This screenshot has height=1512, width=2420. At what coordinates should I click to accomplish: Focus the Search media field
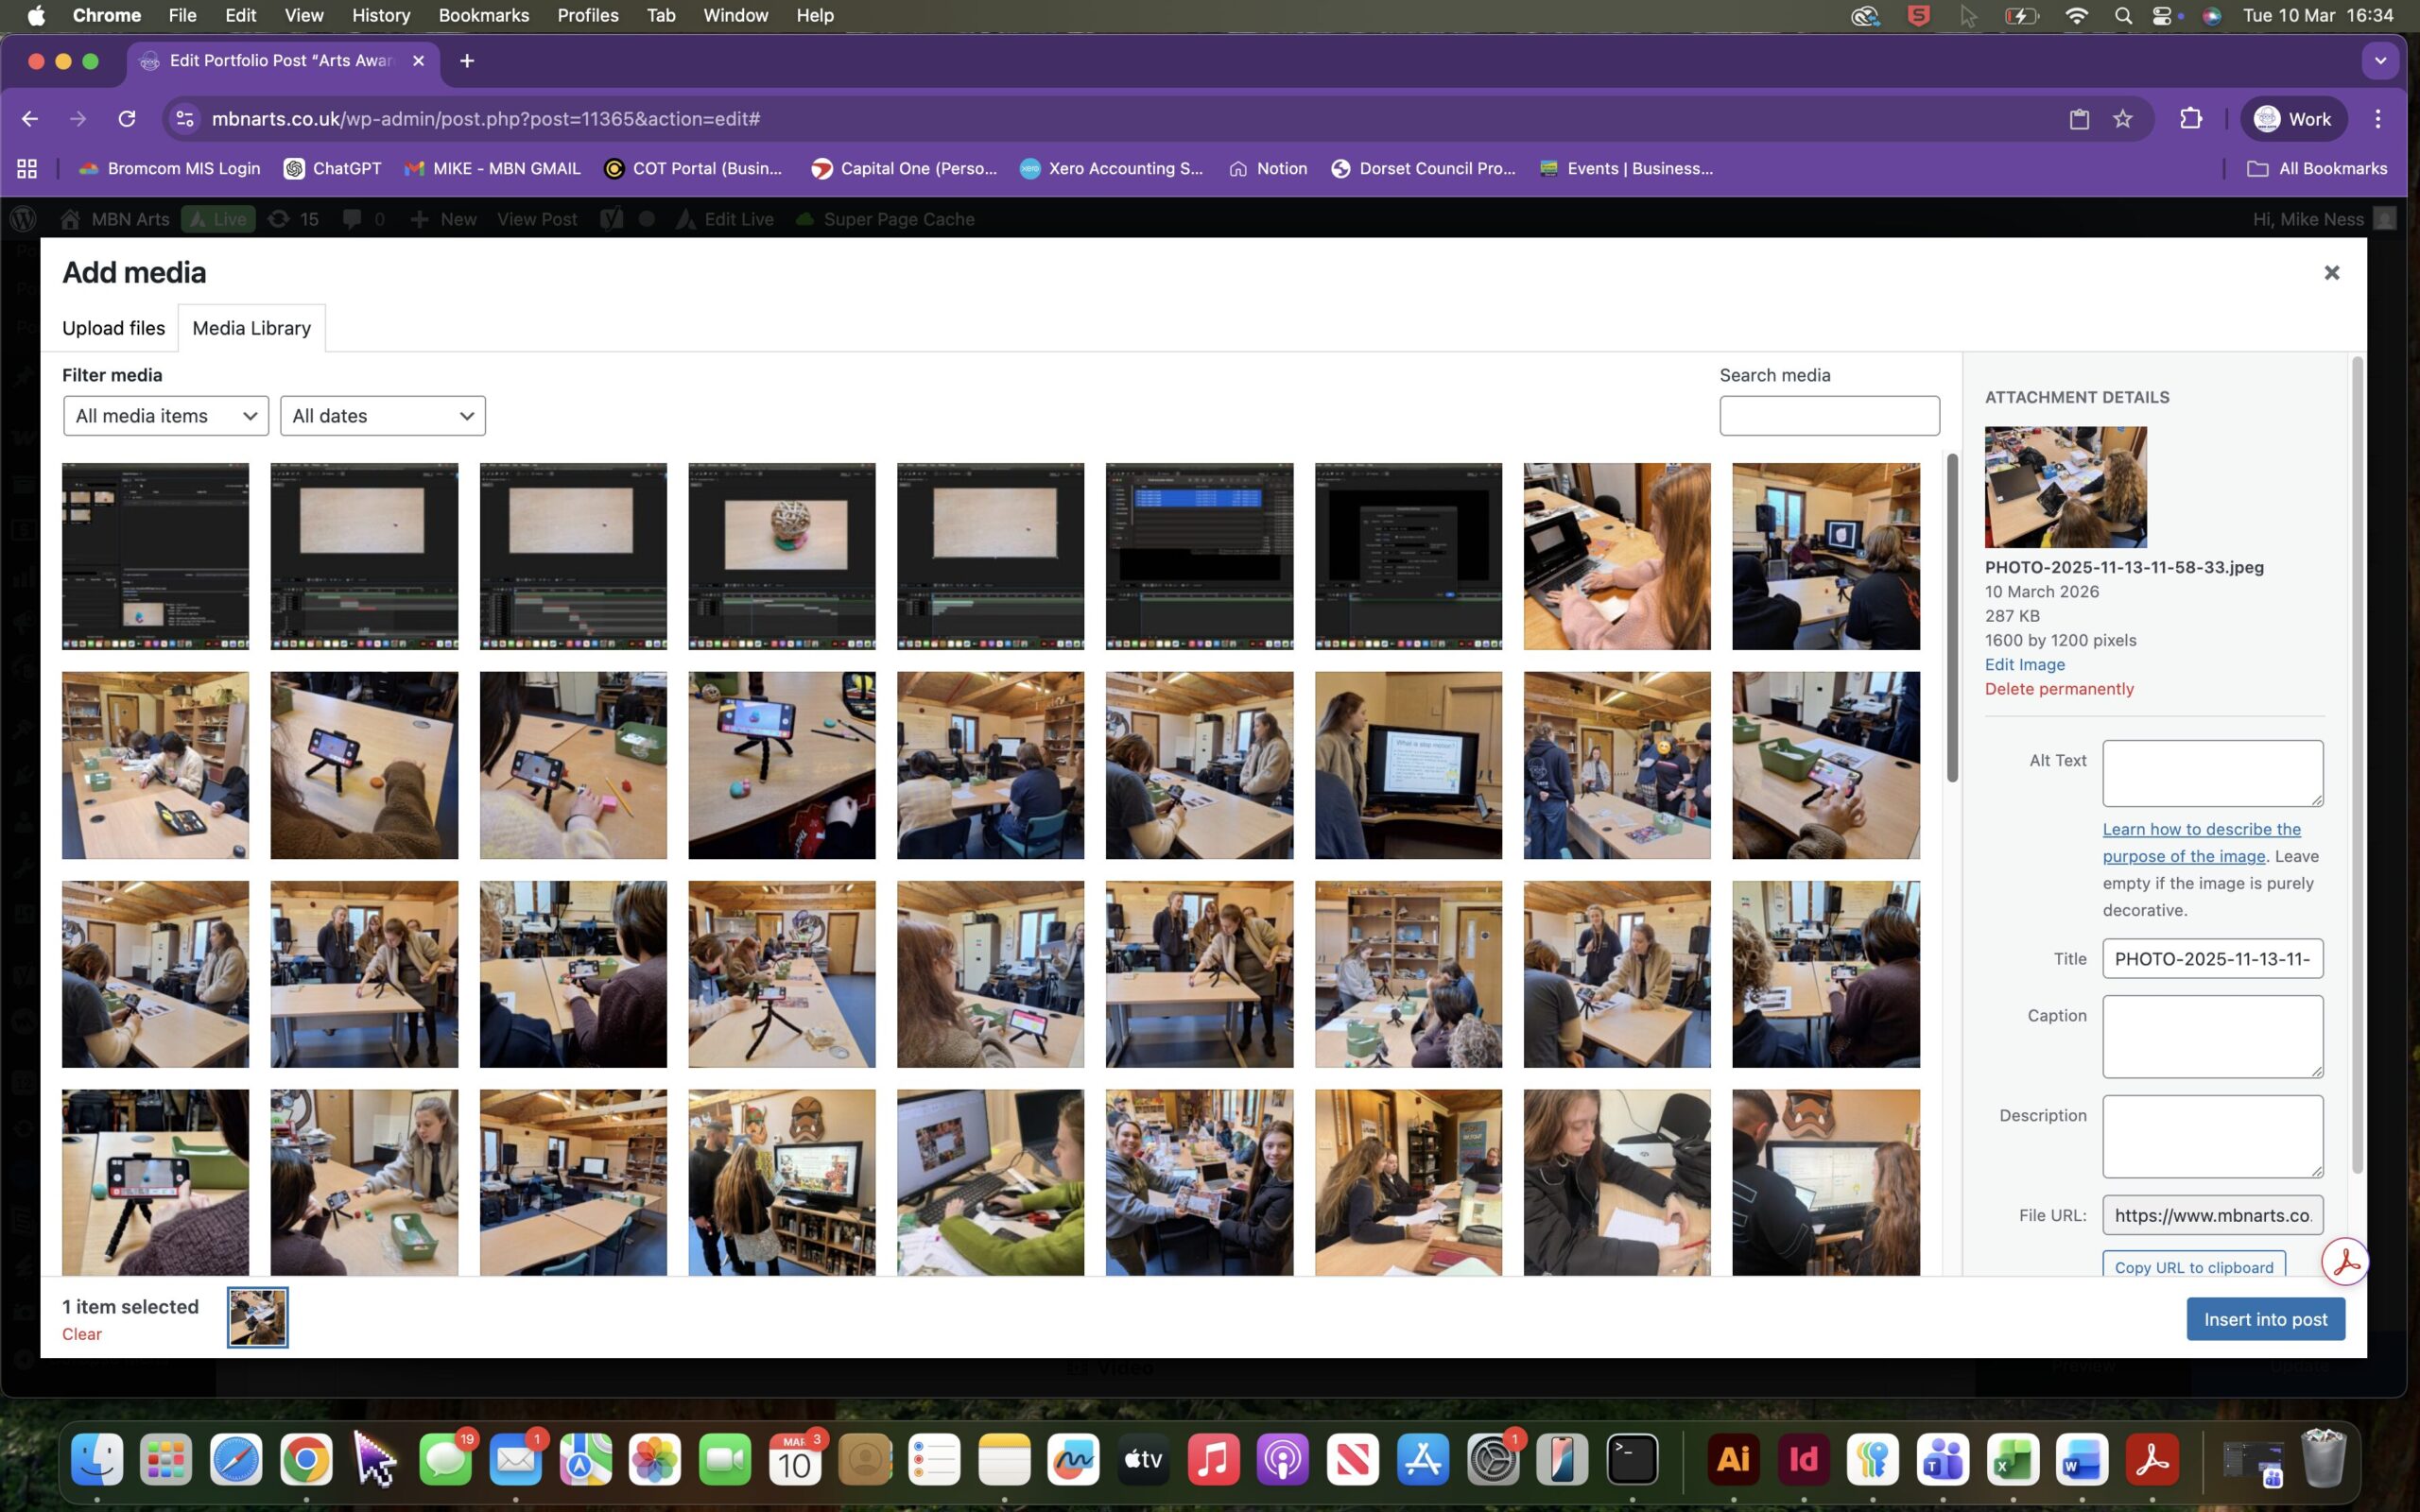pos(1829,416)
